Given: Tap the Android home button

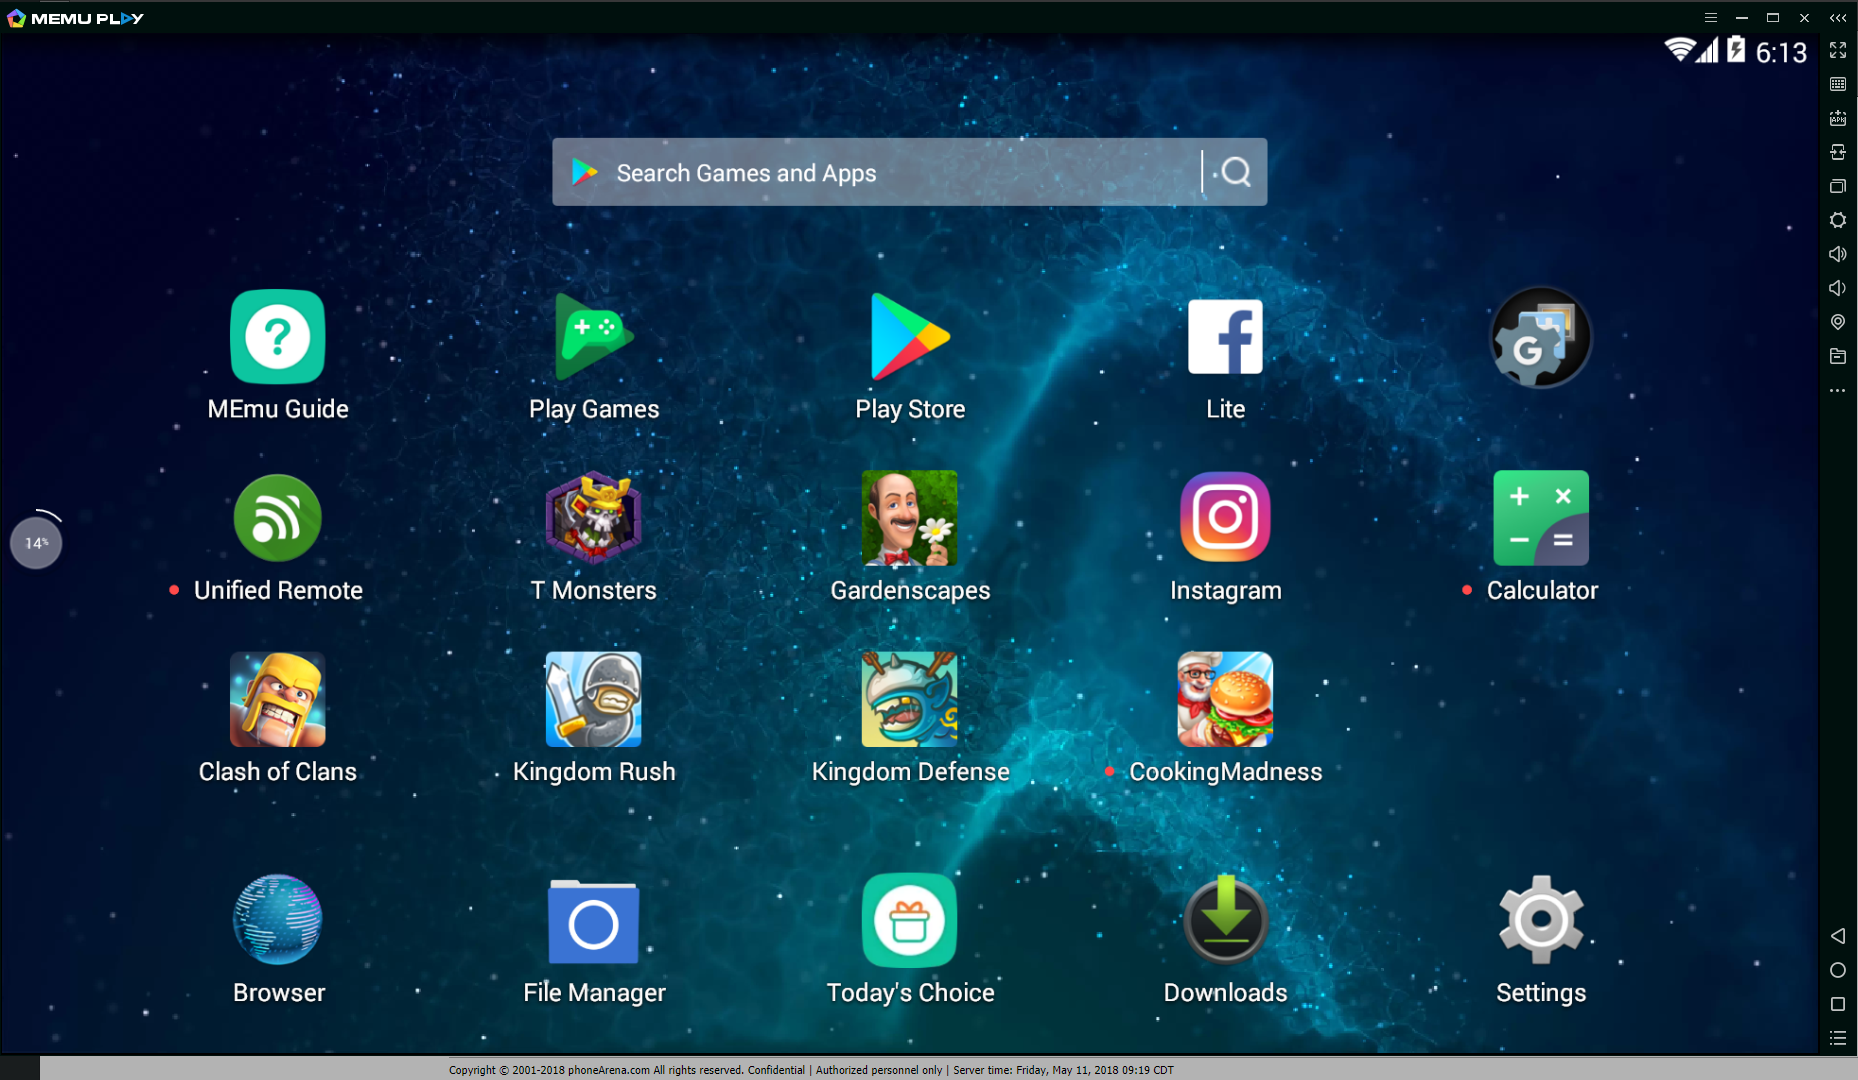Looking at the screenshot, I should pyautogui.click(x=1838, y=970).
